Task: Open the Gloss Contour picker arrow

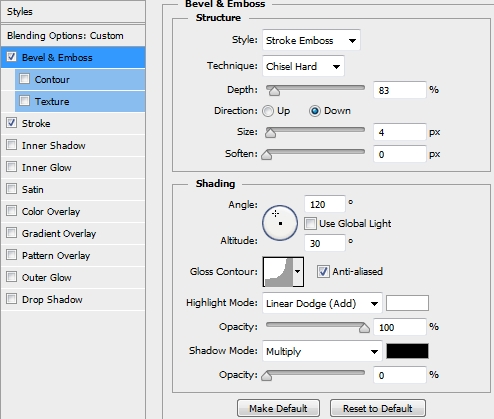Action: point(298,271)
